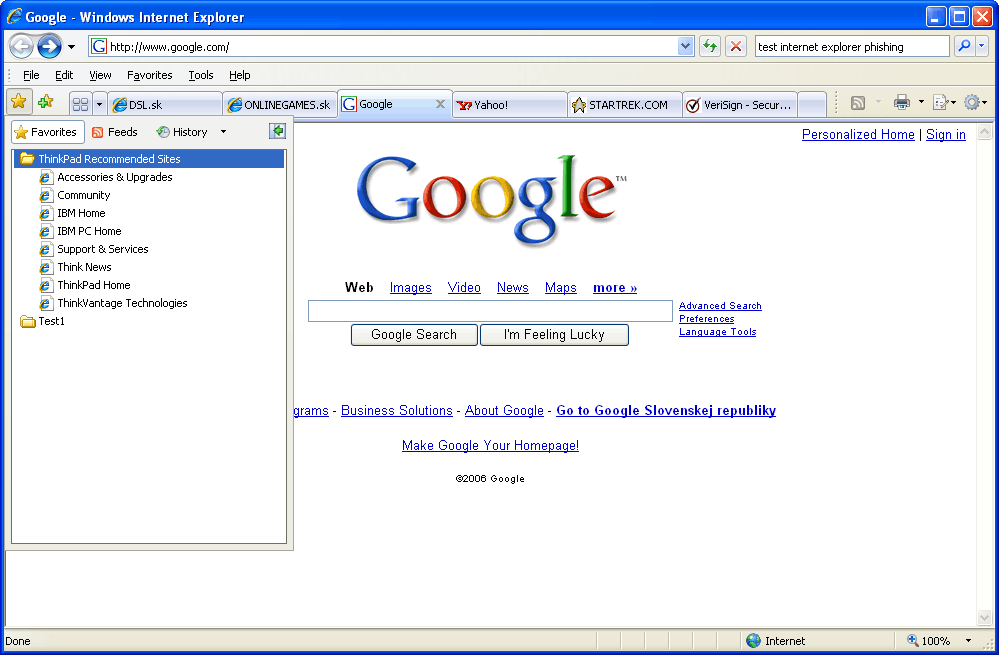Switch to the DSL.sk tab

point(164,104)
